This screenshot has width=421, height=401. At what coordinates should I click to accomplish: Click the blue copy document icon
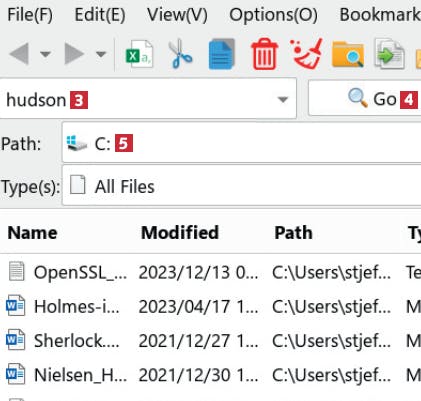[x=222, y=54]
